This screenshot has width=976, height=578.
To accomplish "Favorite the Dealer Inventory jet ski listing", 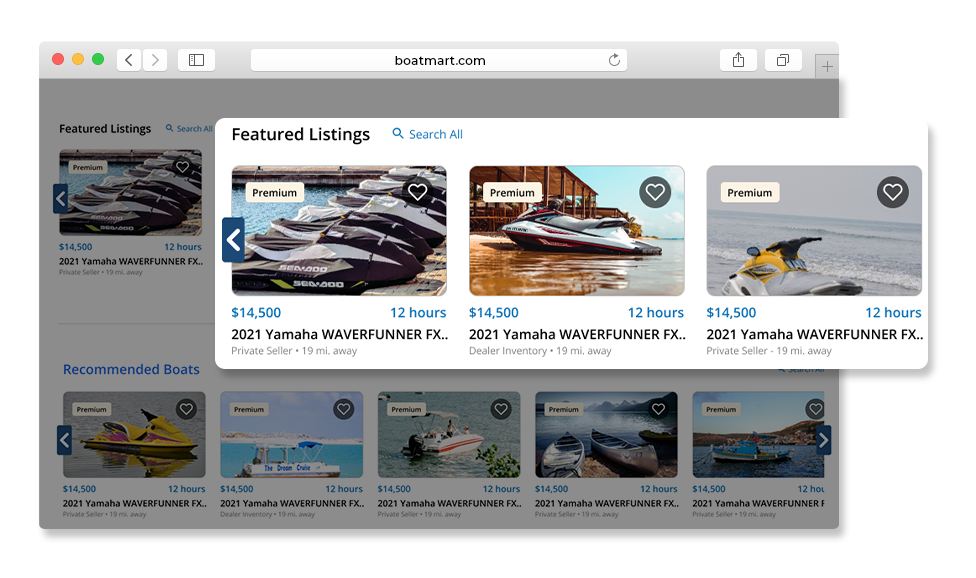I will (x=655, y=192).
